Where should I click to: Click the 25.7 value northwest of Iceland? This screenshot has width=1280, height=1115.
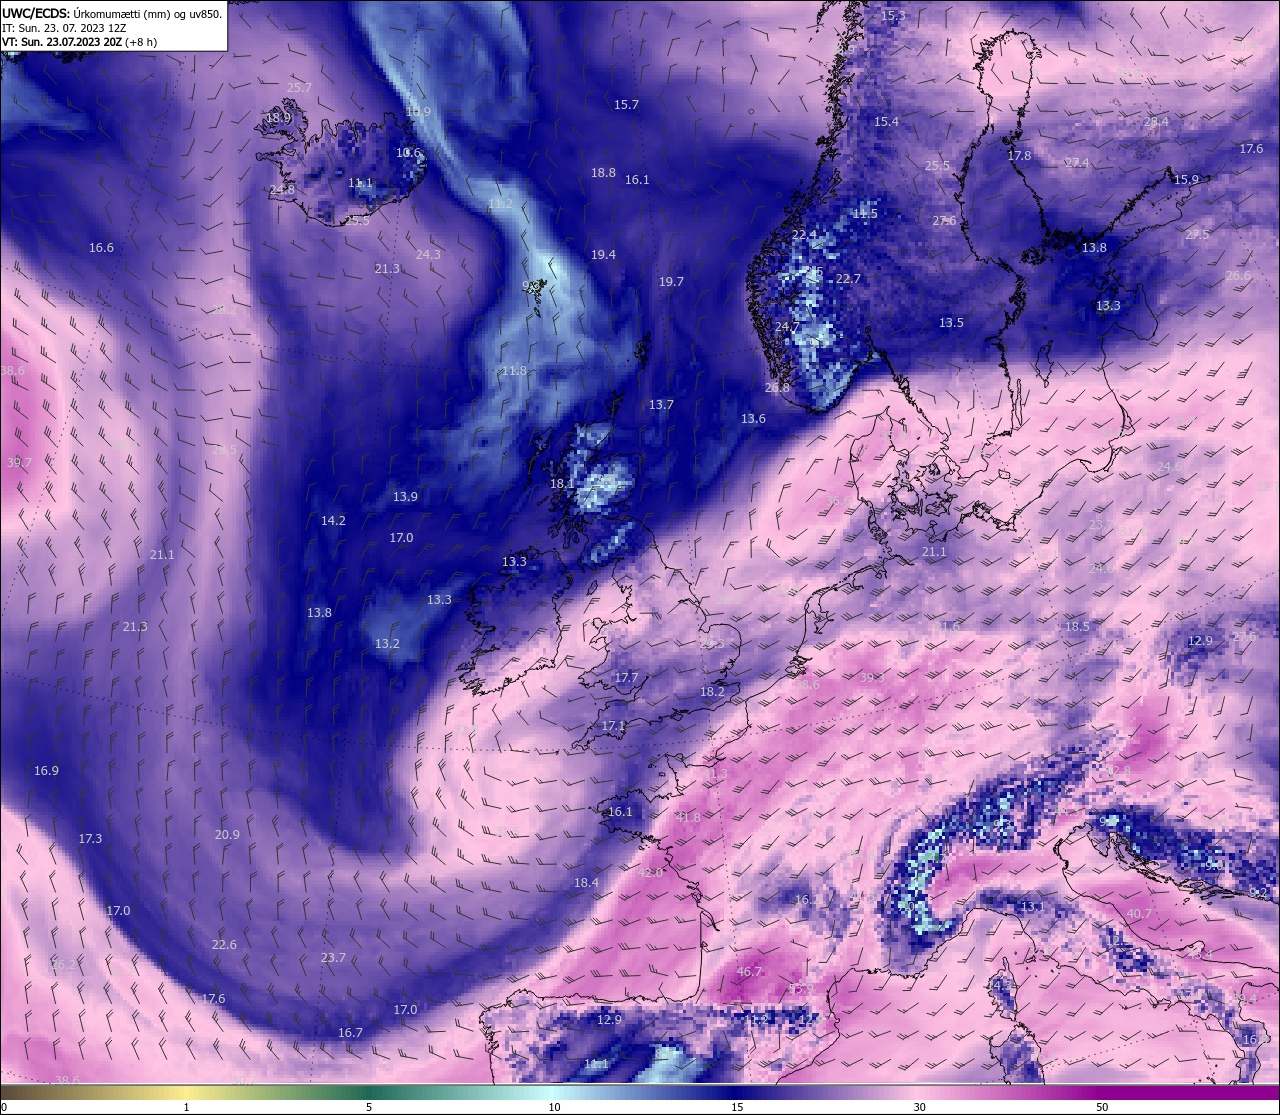(x=299, y=88)
